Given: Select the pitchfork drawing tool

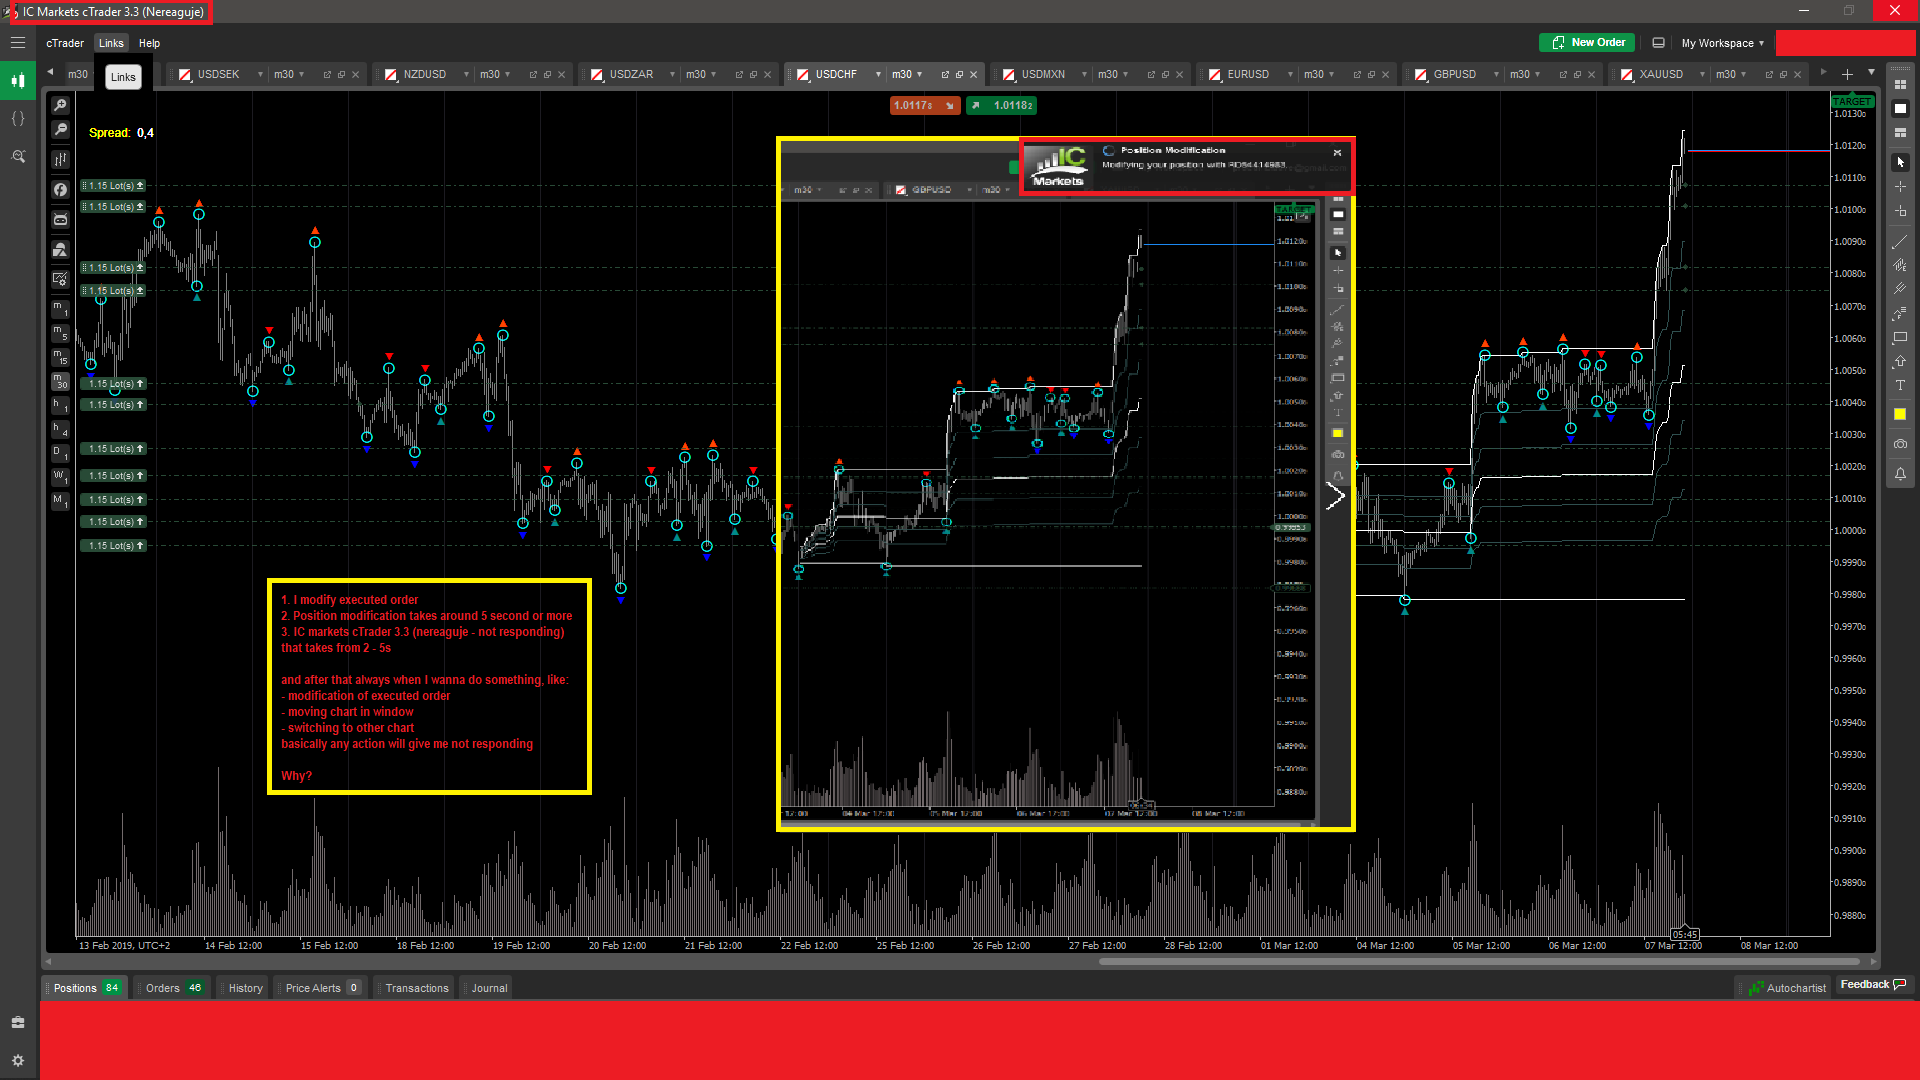Looking at the screenshot, I should point(1900,288).
